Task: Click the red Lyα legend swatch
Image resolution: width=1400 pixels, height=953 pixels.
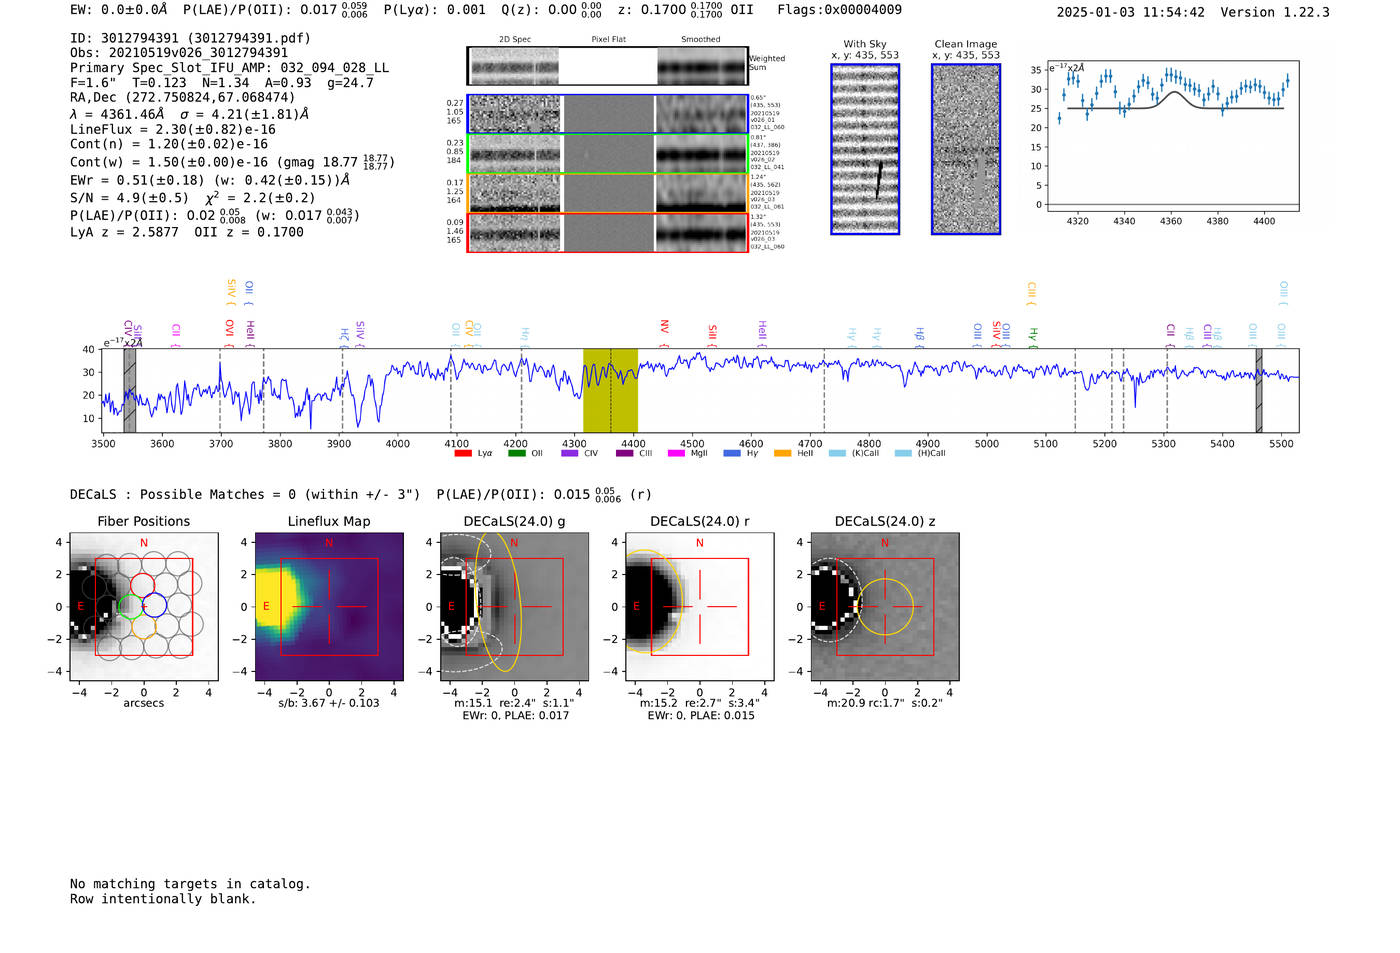Action: tap(462, 453)
